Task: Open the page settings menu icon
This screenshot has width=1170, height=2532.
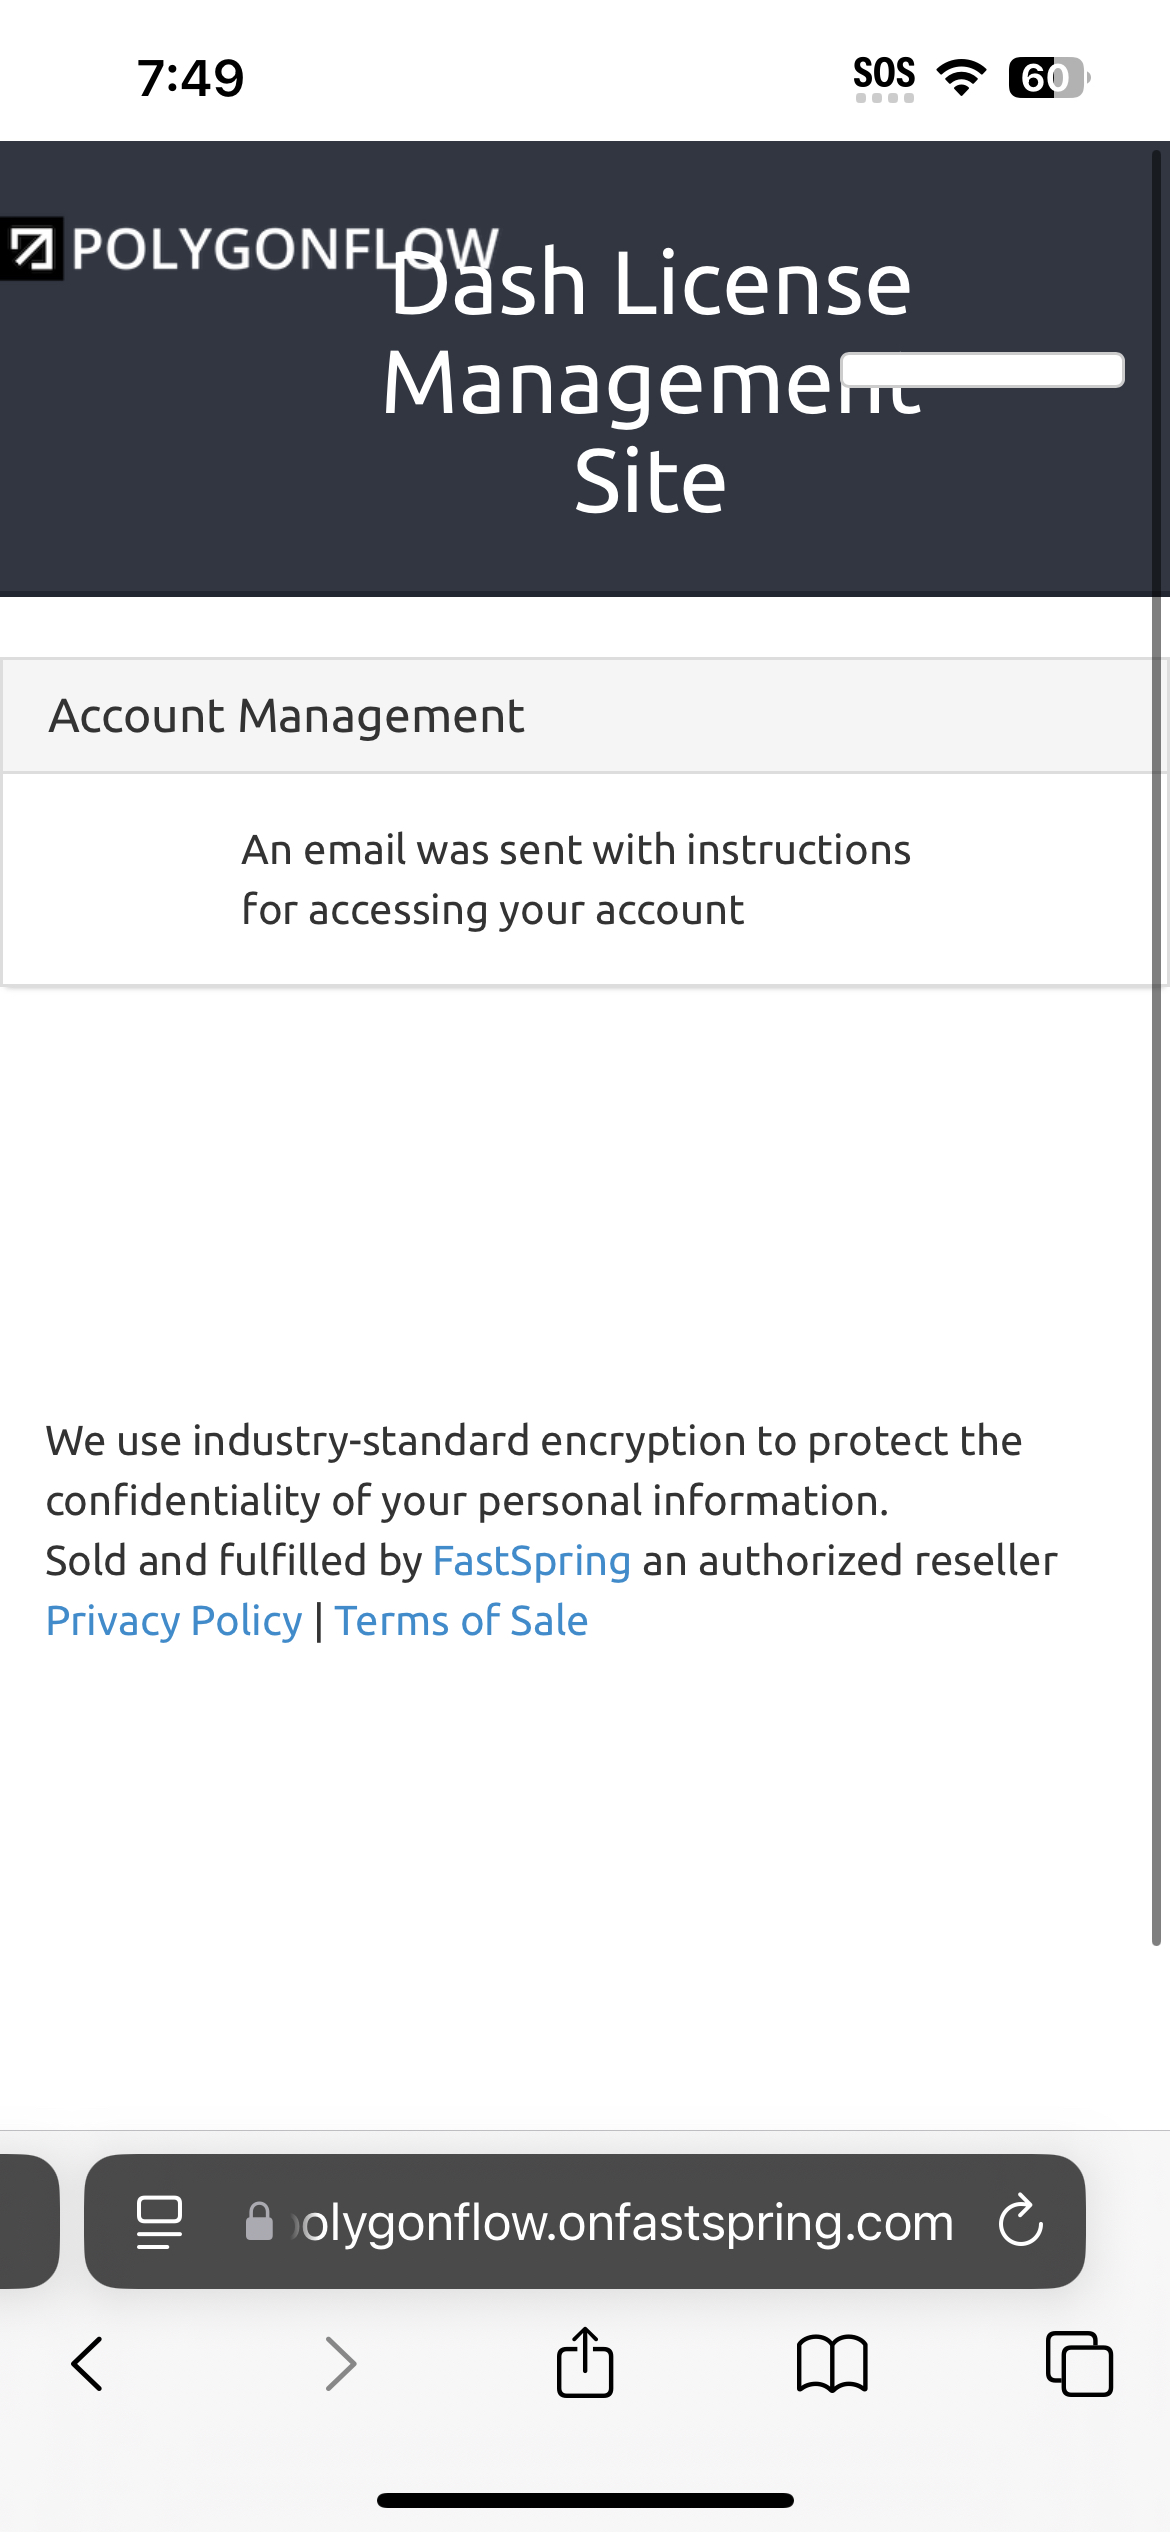Action: (159, 2221)
